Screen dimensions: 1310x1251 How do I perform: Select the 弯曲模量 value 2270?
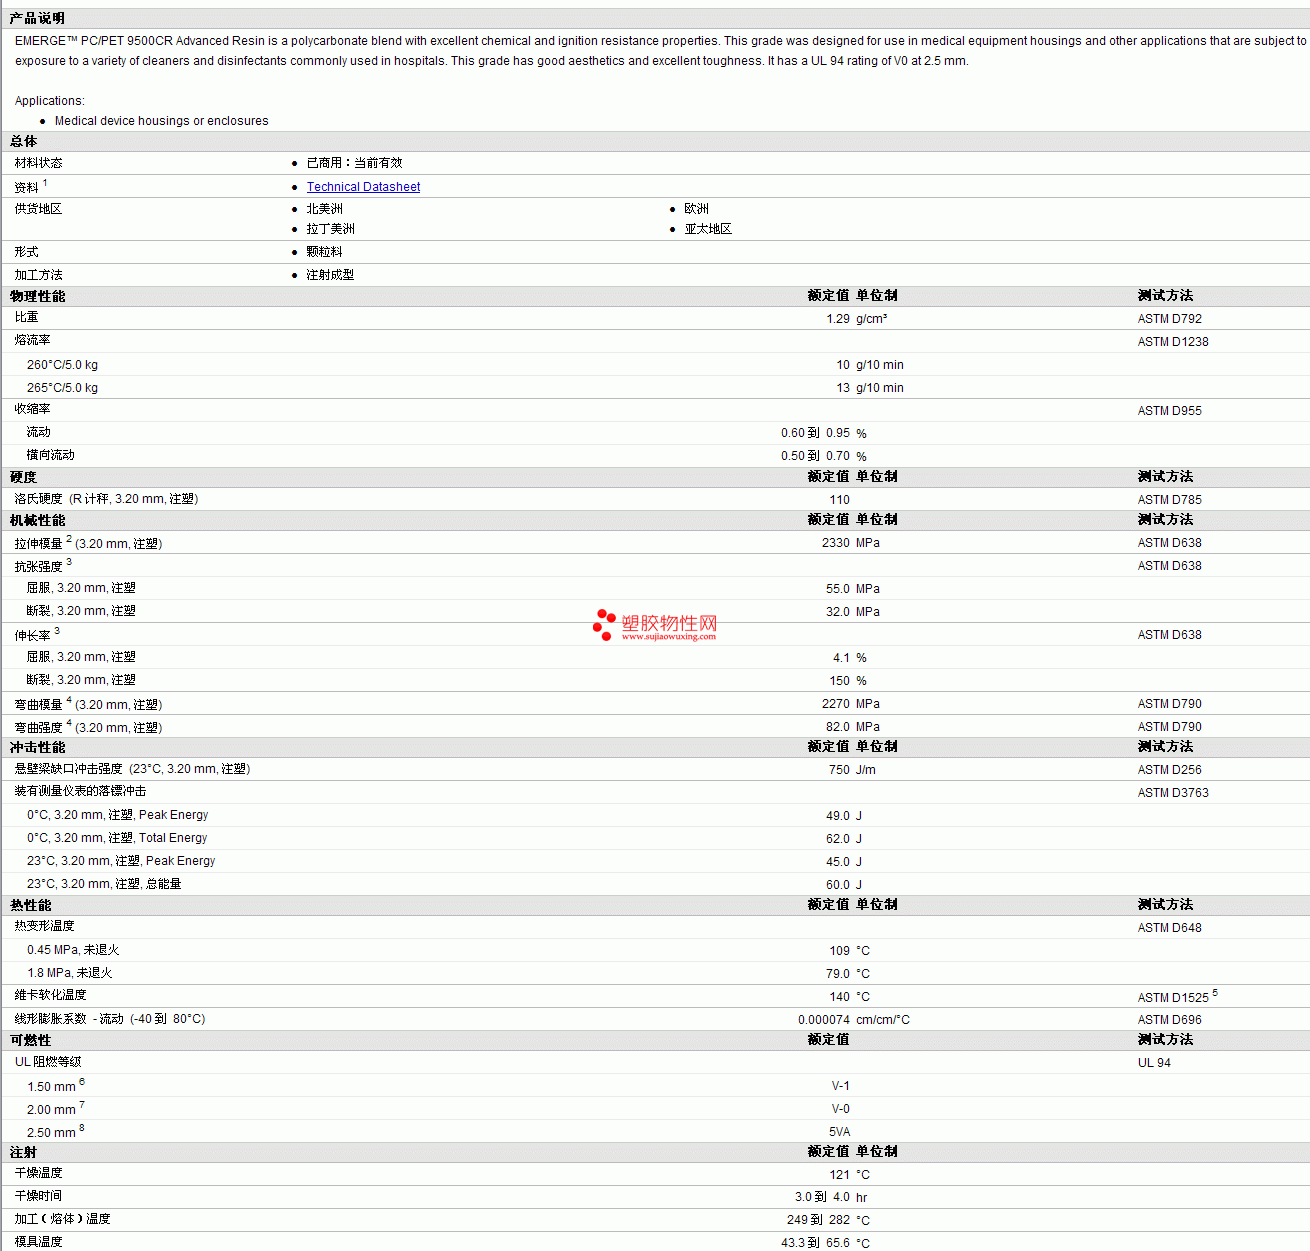(836, 704)
